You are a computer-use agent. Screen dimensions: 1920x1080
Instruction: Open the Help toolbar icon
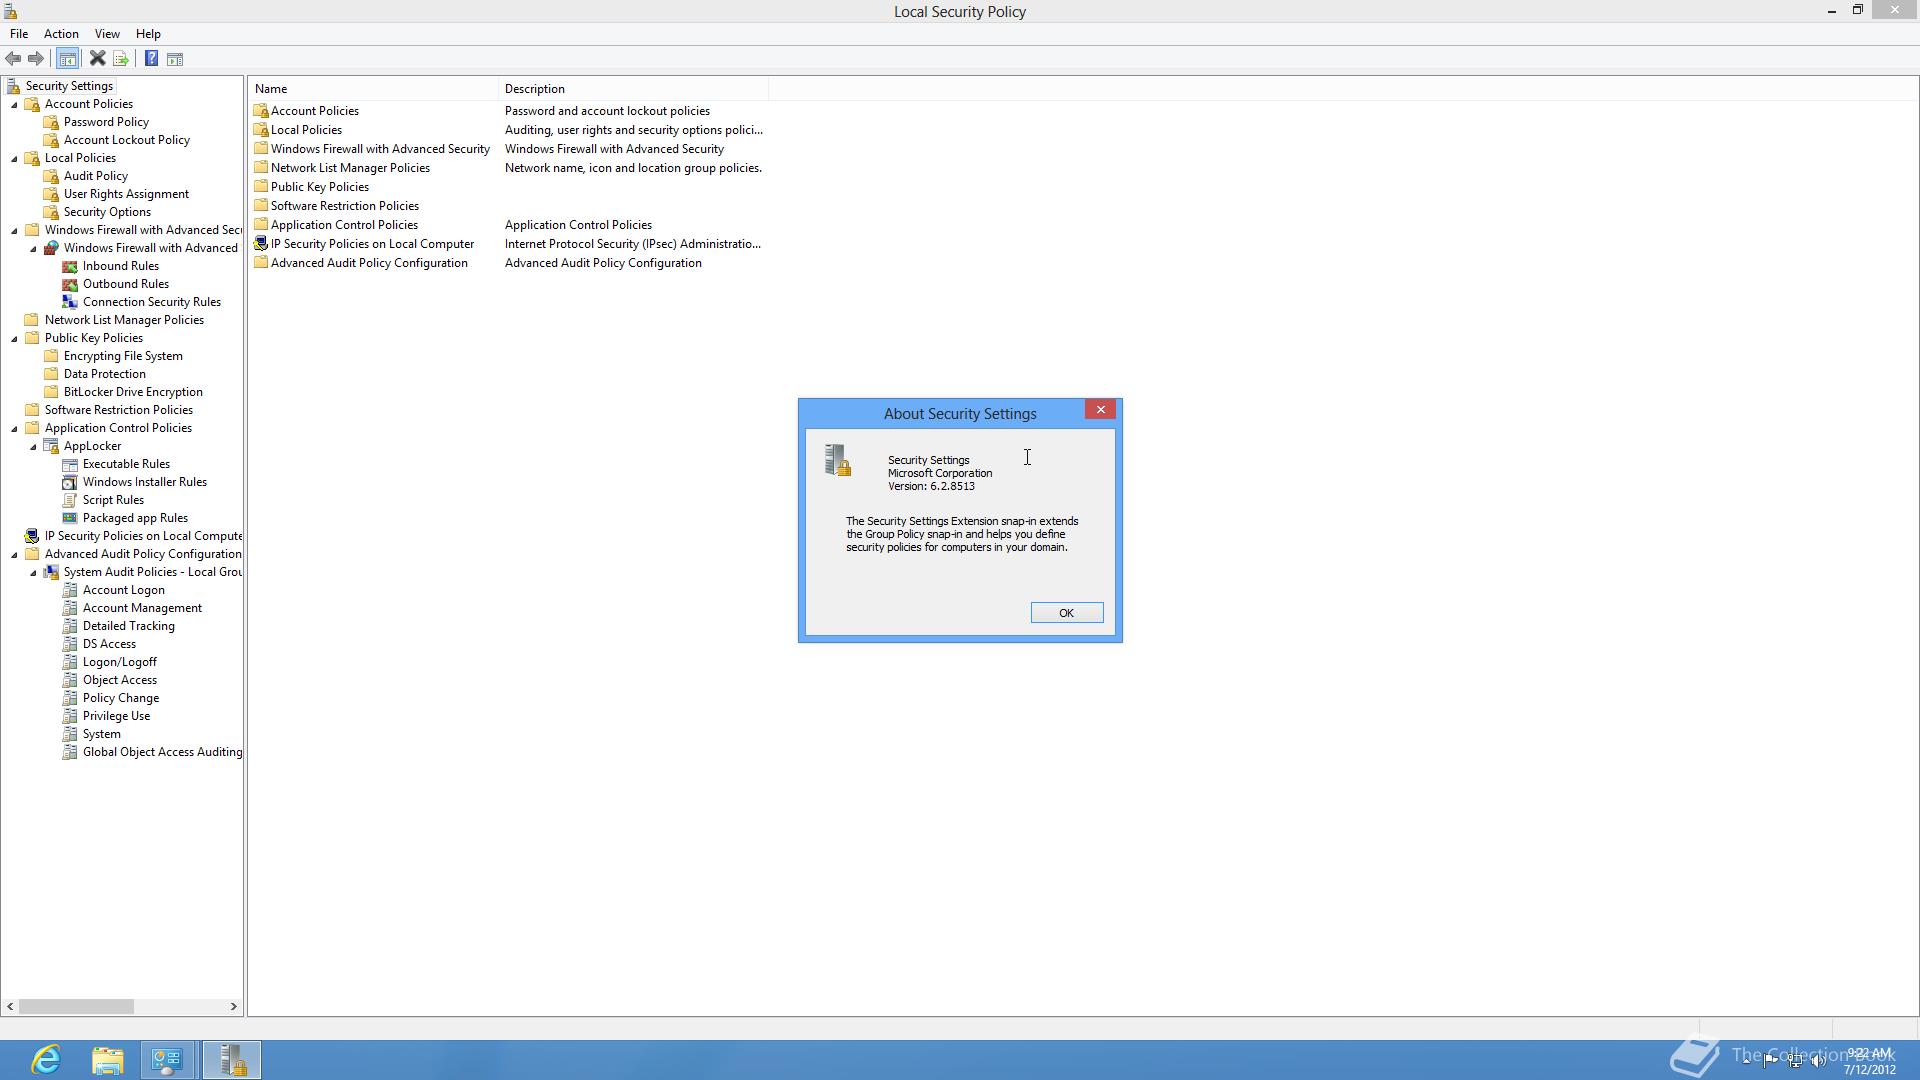click(151, 59)
